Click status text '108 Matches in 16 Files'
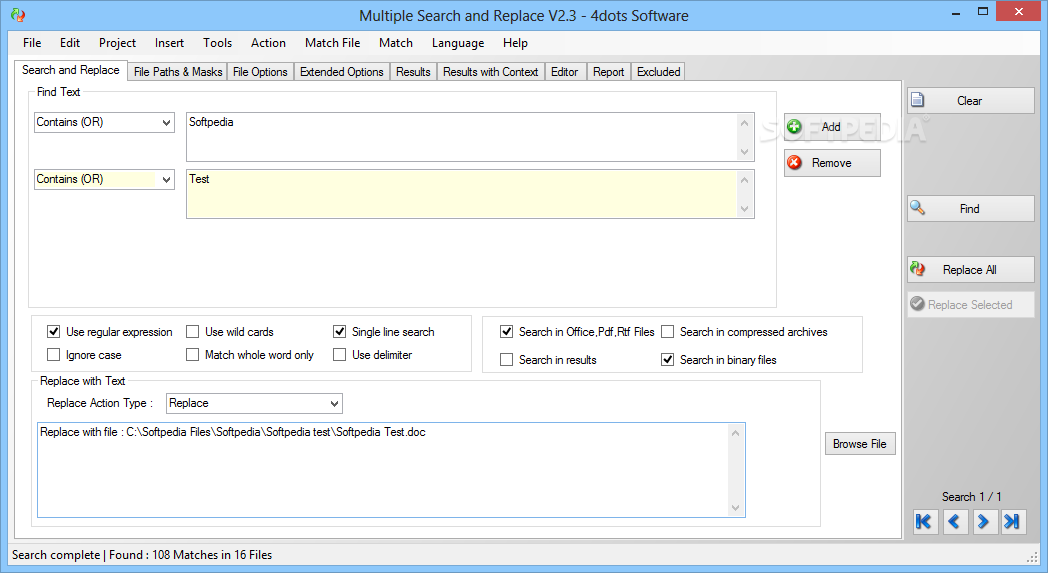The image size is (1048, 573). pos(212,555)
